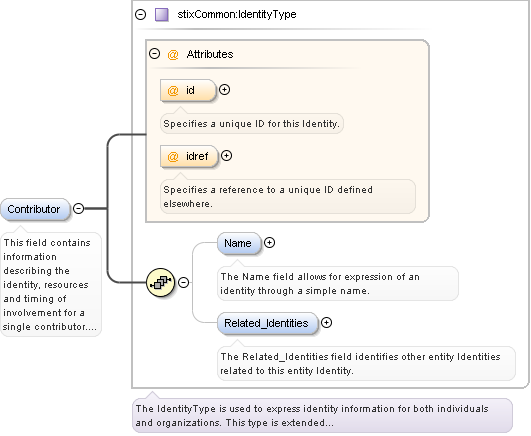531x436 pixels.
Task: Select the Related_Identities element node
Action: (268, 323)
